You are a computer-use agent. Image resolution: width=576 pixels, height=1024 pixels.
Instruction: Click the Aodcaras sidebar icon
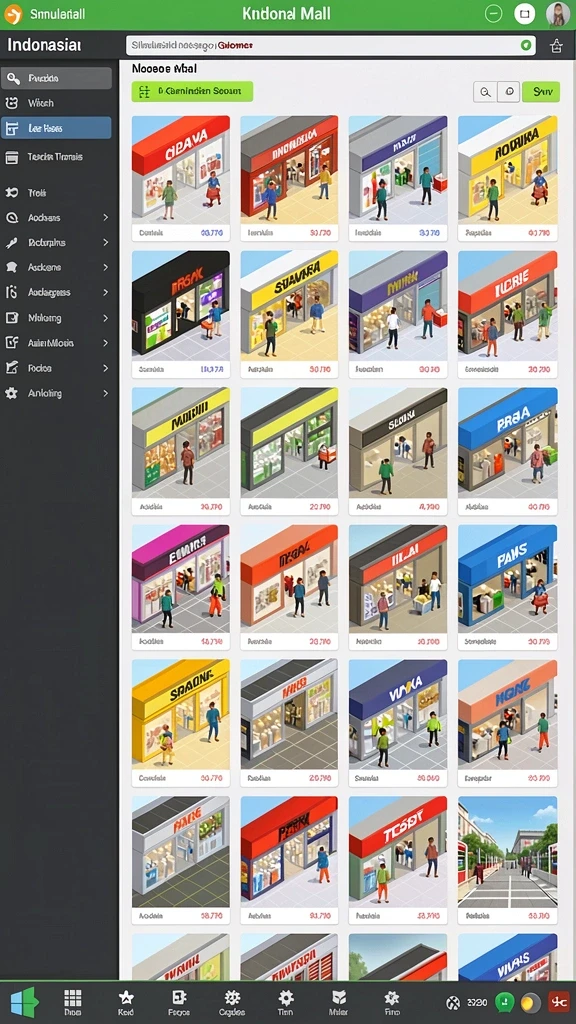(x=11, y=217)
